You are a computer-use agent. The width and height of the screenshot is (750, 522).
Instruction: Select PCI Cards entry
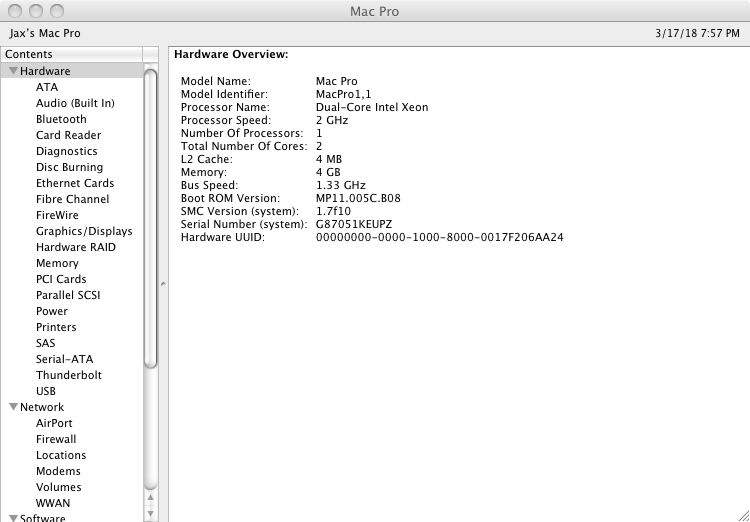point(61,279)
